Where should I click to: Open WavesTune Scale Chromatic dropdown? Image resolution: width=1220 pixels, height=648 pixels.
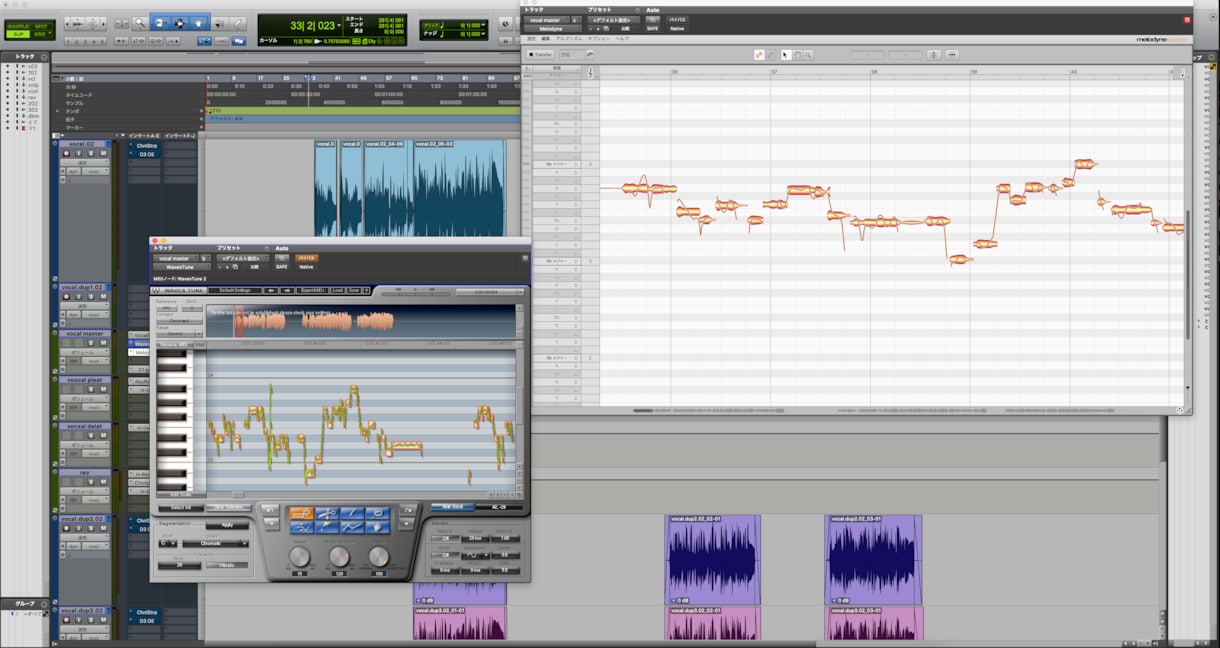(216, 543)
